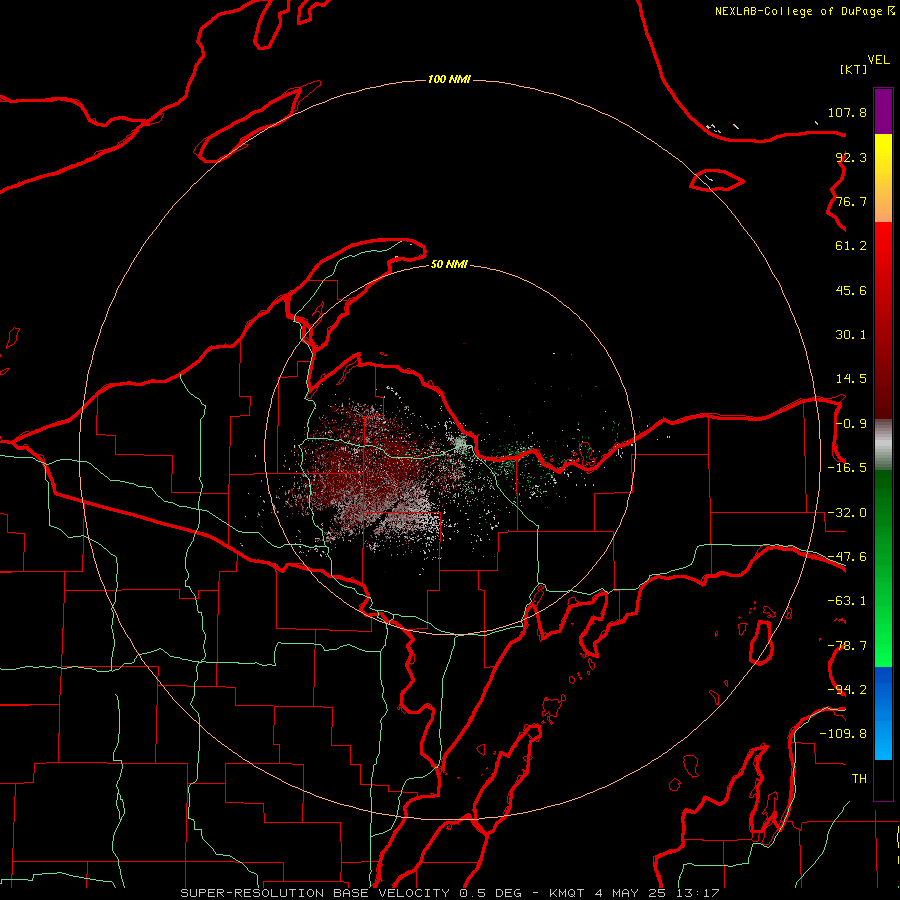Click the -109.8 velocity scale value
The width and height of the screenshot is (900, 900).
(843, 734)
